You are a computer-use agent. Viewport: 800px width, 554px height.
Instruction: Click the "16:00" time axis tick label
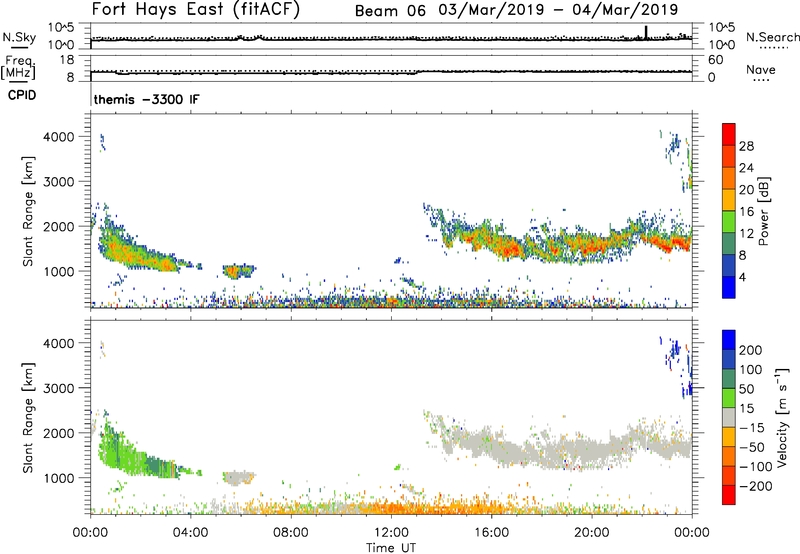tap(491, 533)
